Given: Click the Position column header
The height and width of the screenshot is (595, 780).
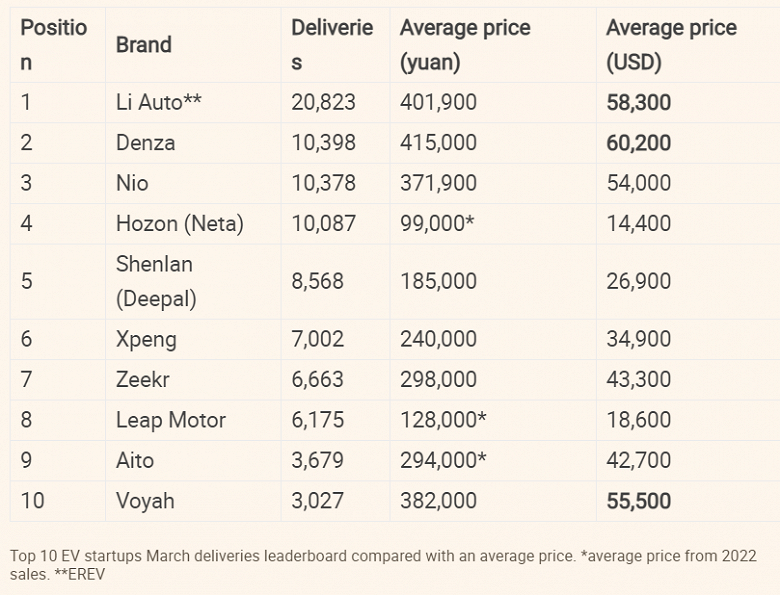Looking at the screenshot, I should [x=54, y=44].
